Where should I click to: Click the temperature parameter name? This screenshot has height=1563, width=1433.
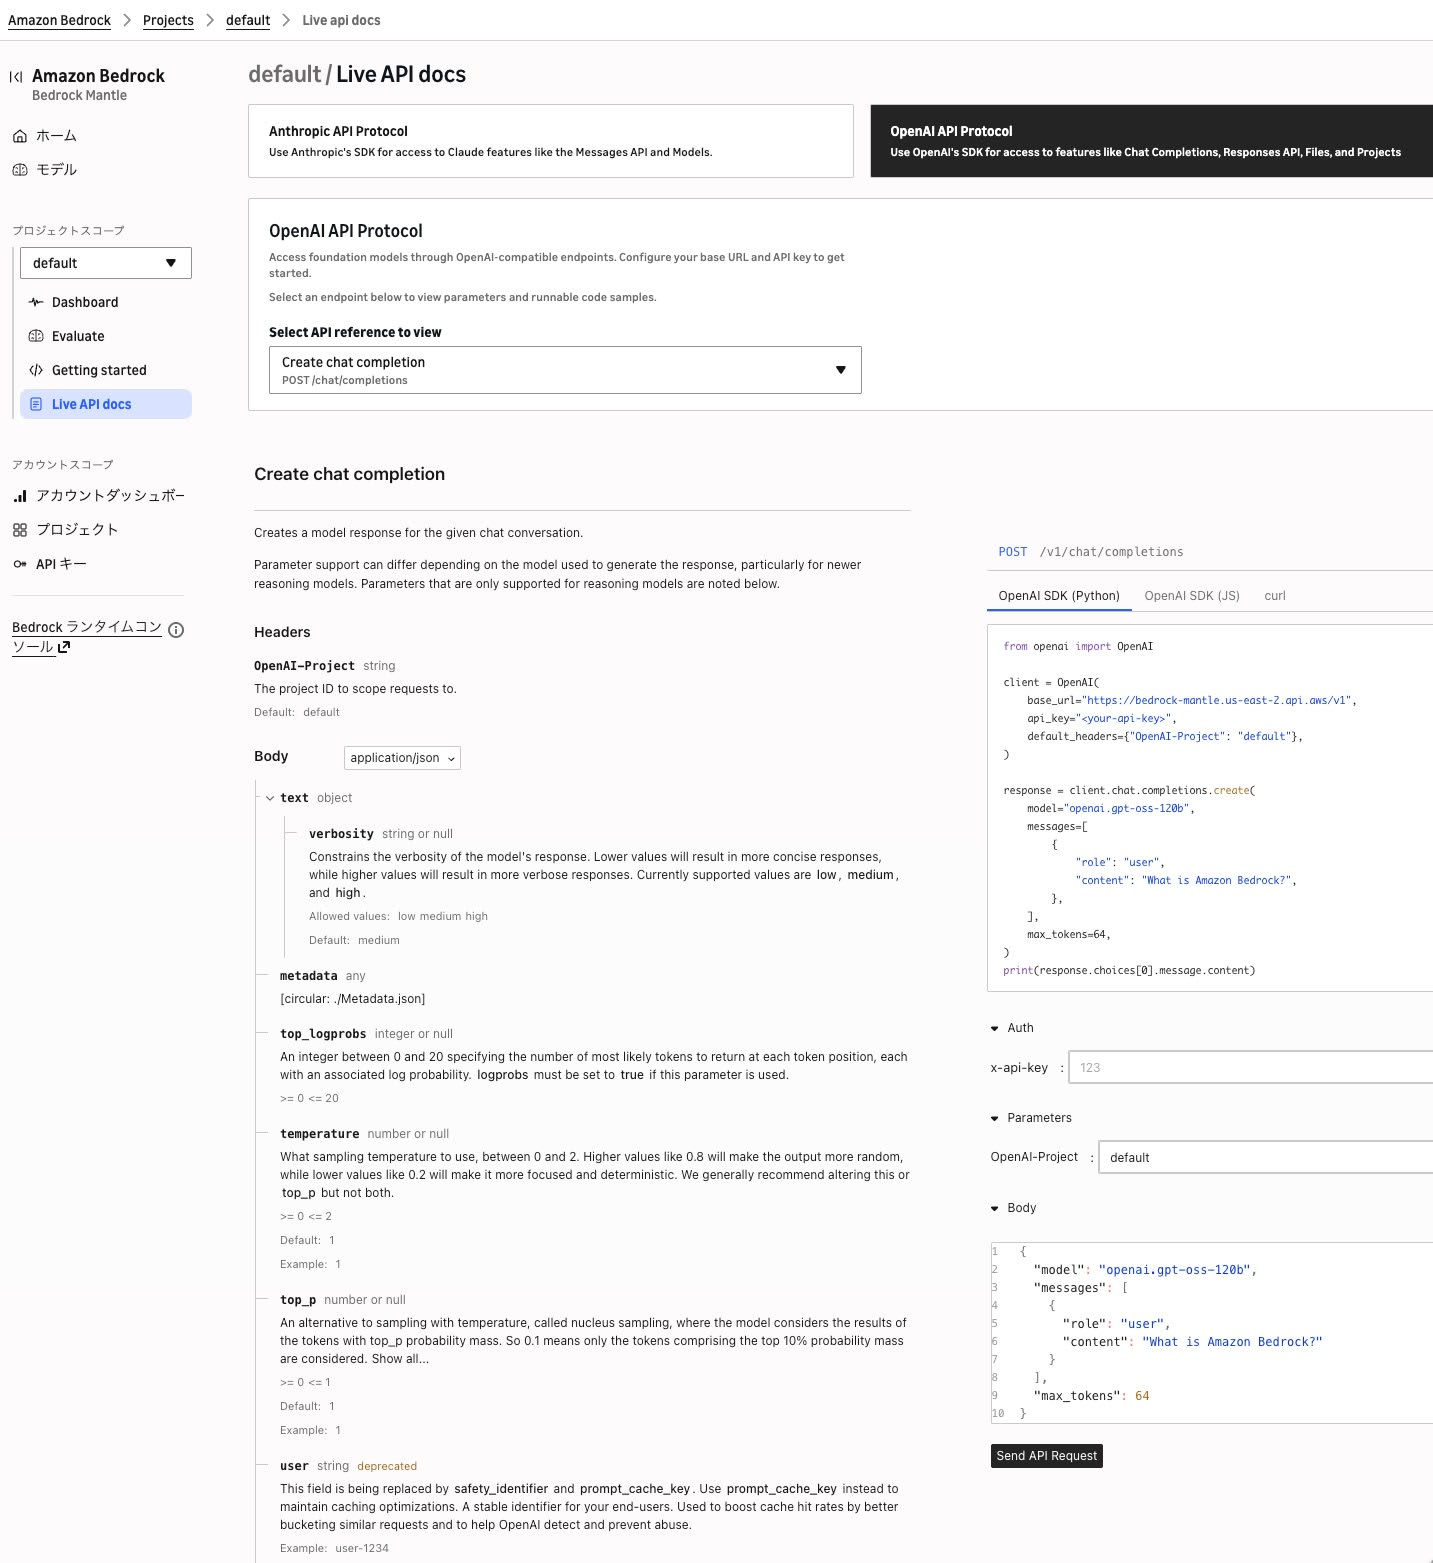click(320, 1134)
